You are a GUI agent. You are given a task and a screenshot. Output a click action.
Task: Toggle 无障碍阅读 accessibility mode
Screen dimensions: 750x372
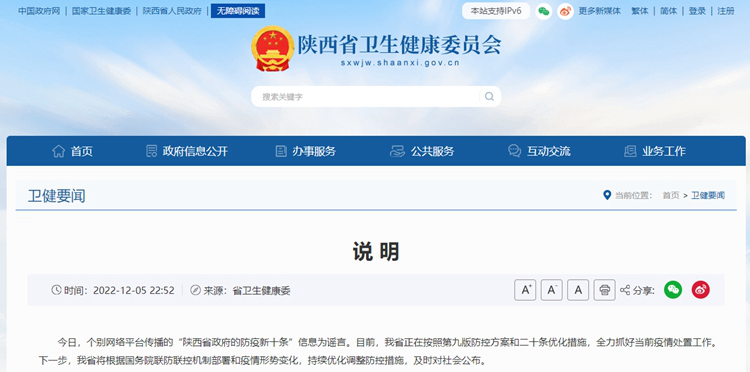238,11
